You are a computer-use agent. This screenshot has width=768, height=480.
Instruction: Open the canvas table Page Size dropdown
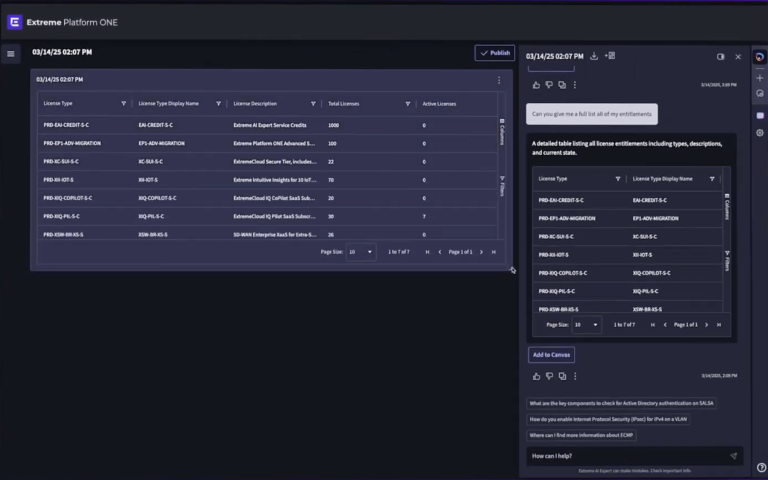(x=361, y=252)
